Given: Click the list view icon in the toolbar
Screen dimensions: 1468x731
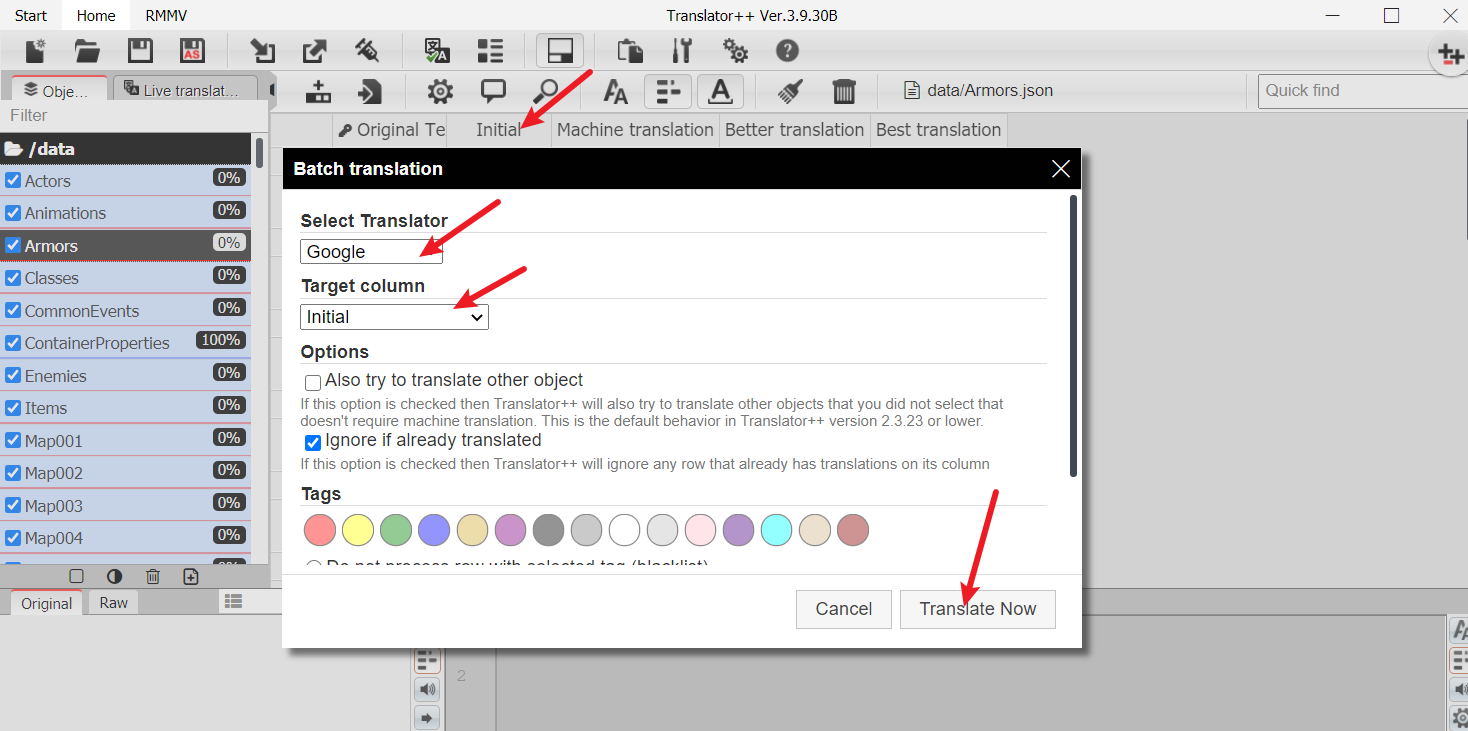Looking at the screenshot, I should click(489, 50).
